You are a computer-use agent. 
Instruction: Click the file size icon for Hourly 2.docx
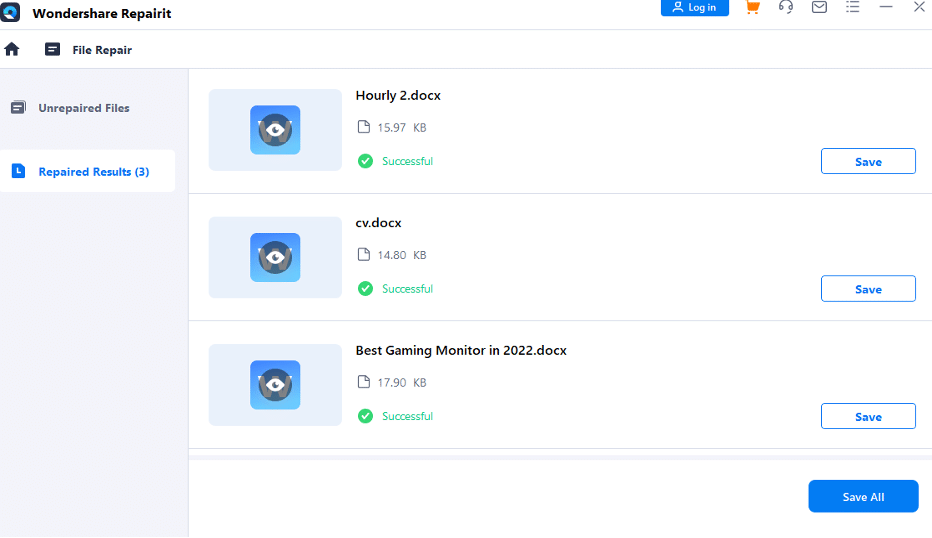pos(364,127)
